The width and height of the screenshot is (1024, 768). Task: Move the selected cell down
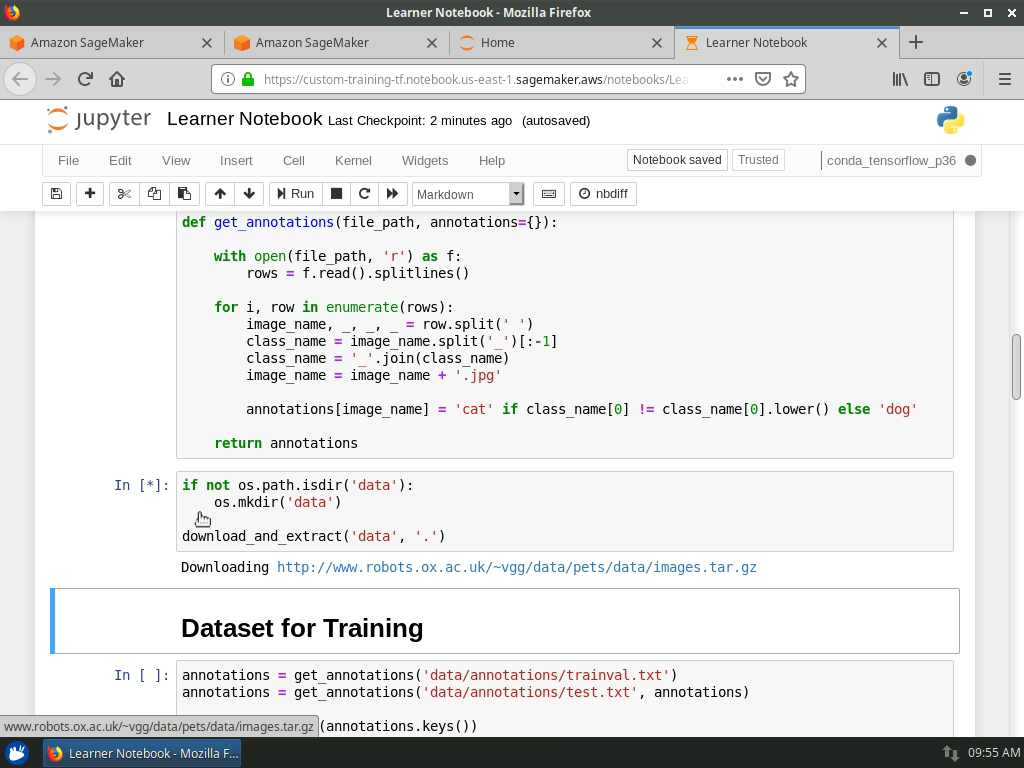coord(249,194)
